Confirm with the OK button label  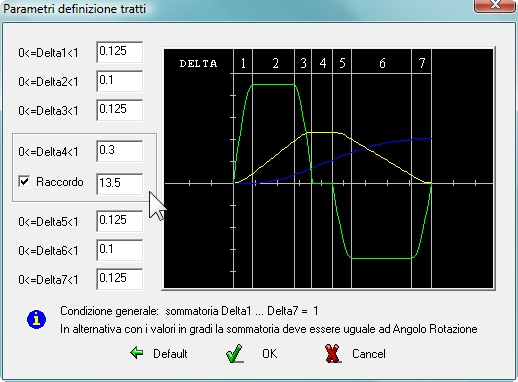click(x=269, y=354)
